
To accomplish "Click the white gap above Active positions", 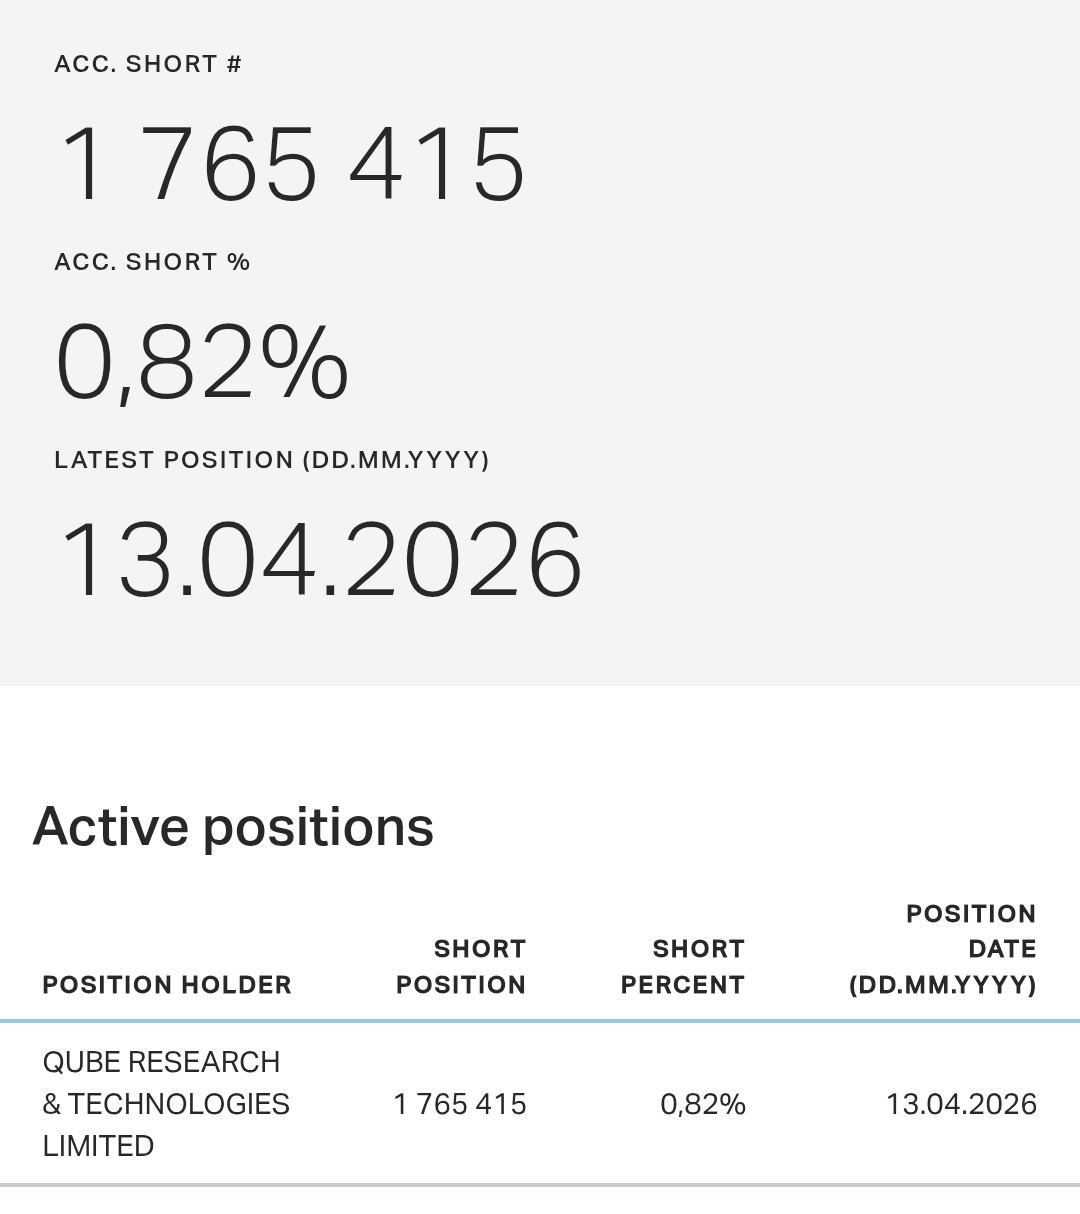I will (x=540, y=740).
